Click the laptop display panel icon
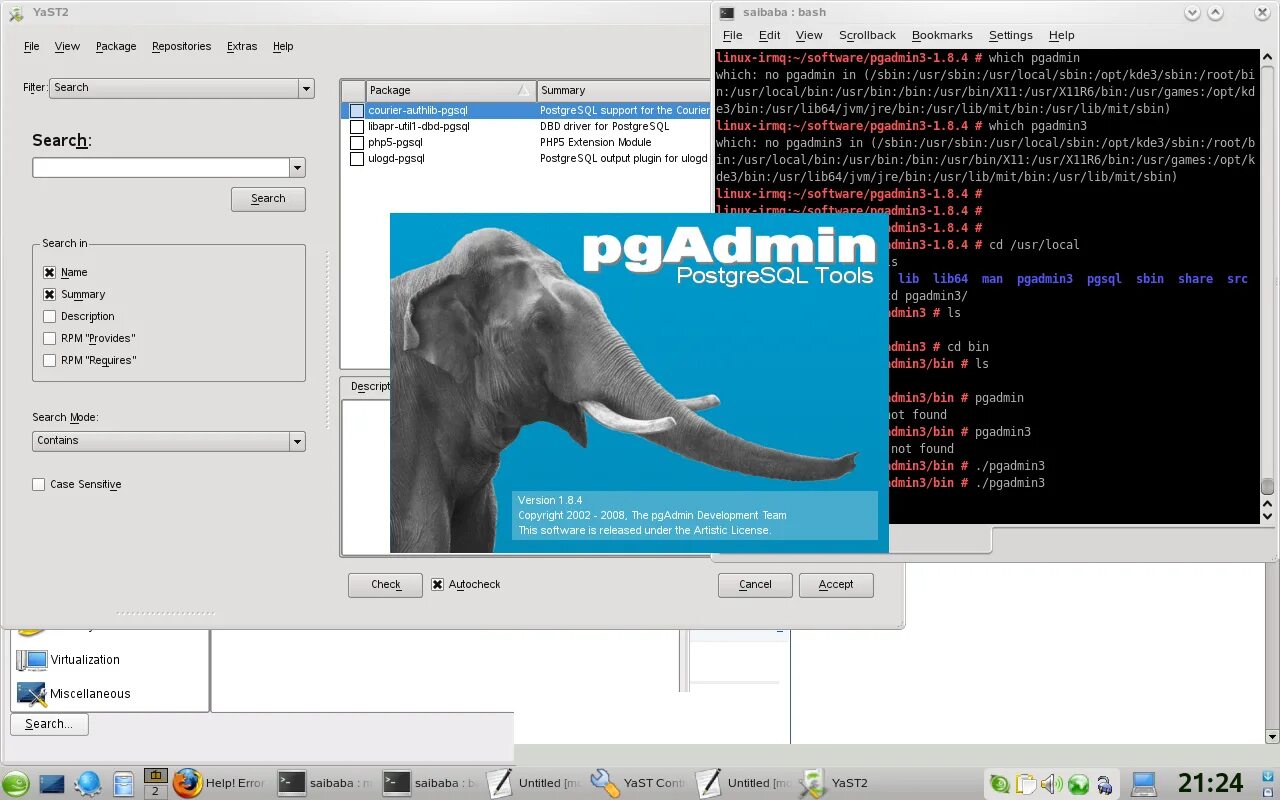The height and width of the screenshot is (800, 1280). pos(1144,783)
